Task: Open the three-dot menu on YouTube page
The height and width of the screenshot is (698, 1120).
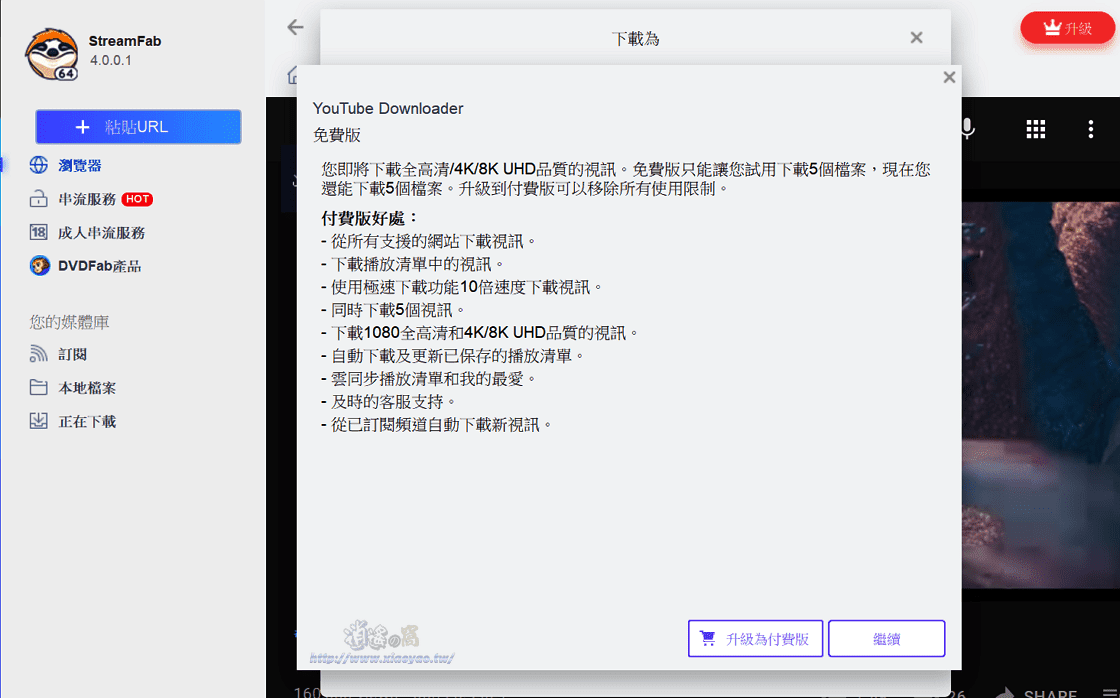Action: click(1091, 129)
